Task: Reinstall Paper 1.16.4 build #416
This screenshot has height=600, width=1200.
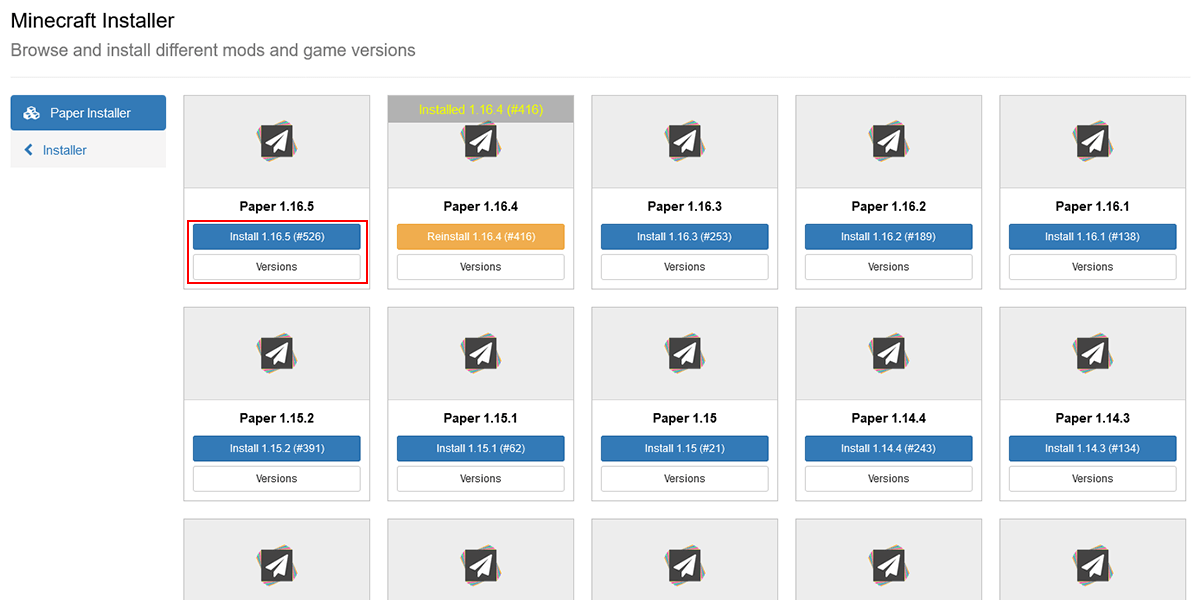Action: (481, 237)
